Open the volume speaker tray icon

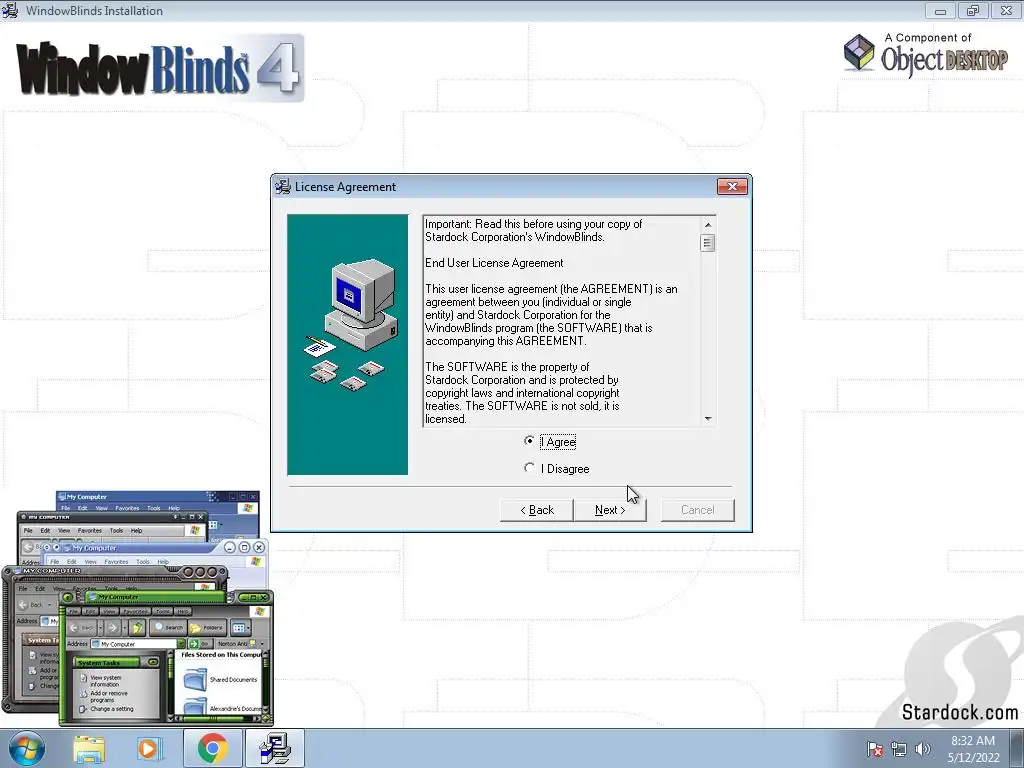[x=922, y=749]
